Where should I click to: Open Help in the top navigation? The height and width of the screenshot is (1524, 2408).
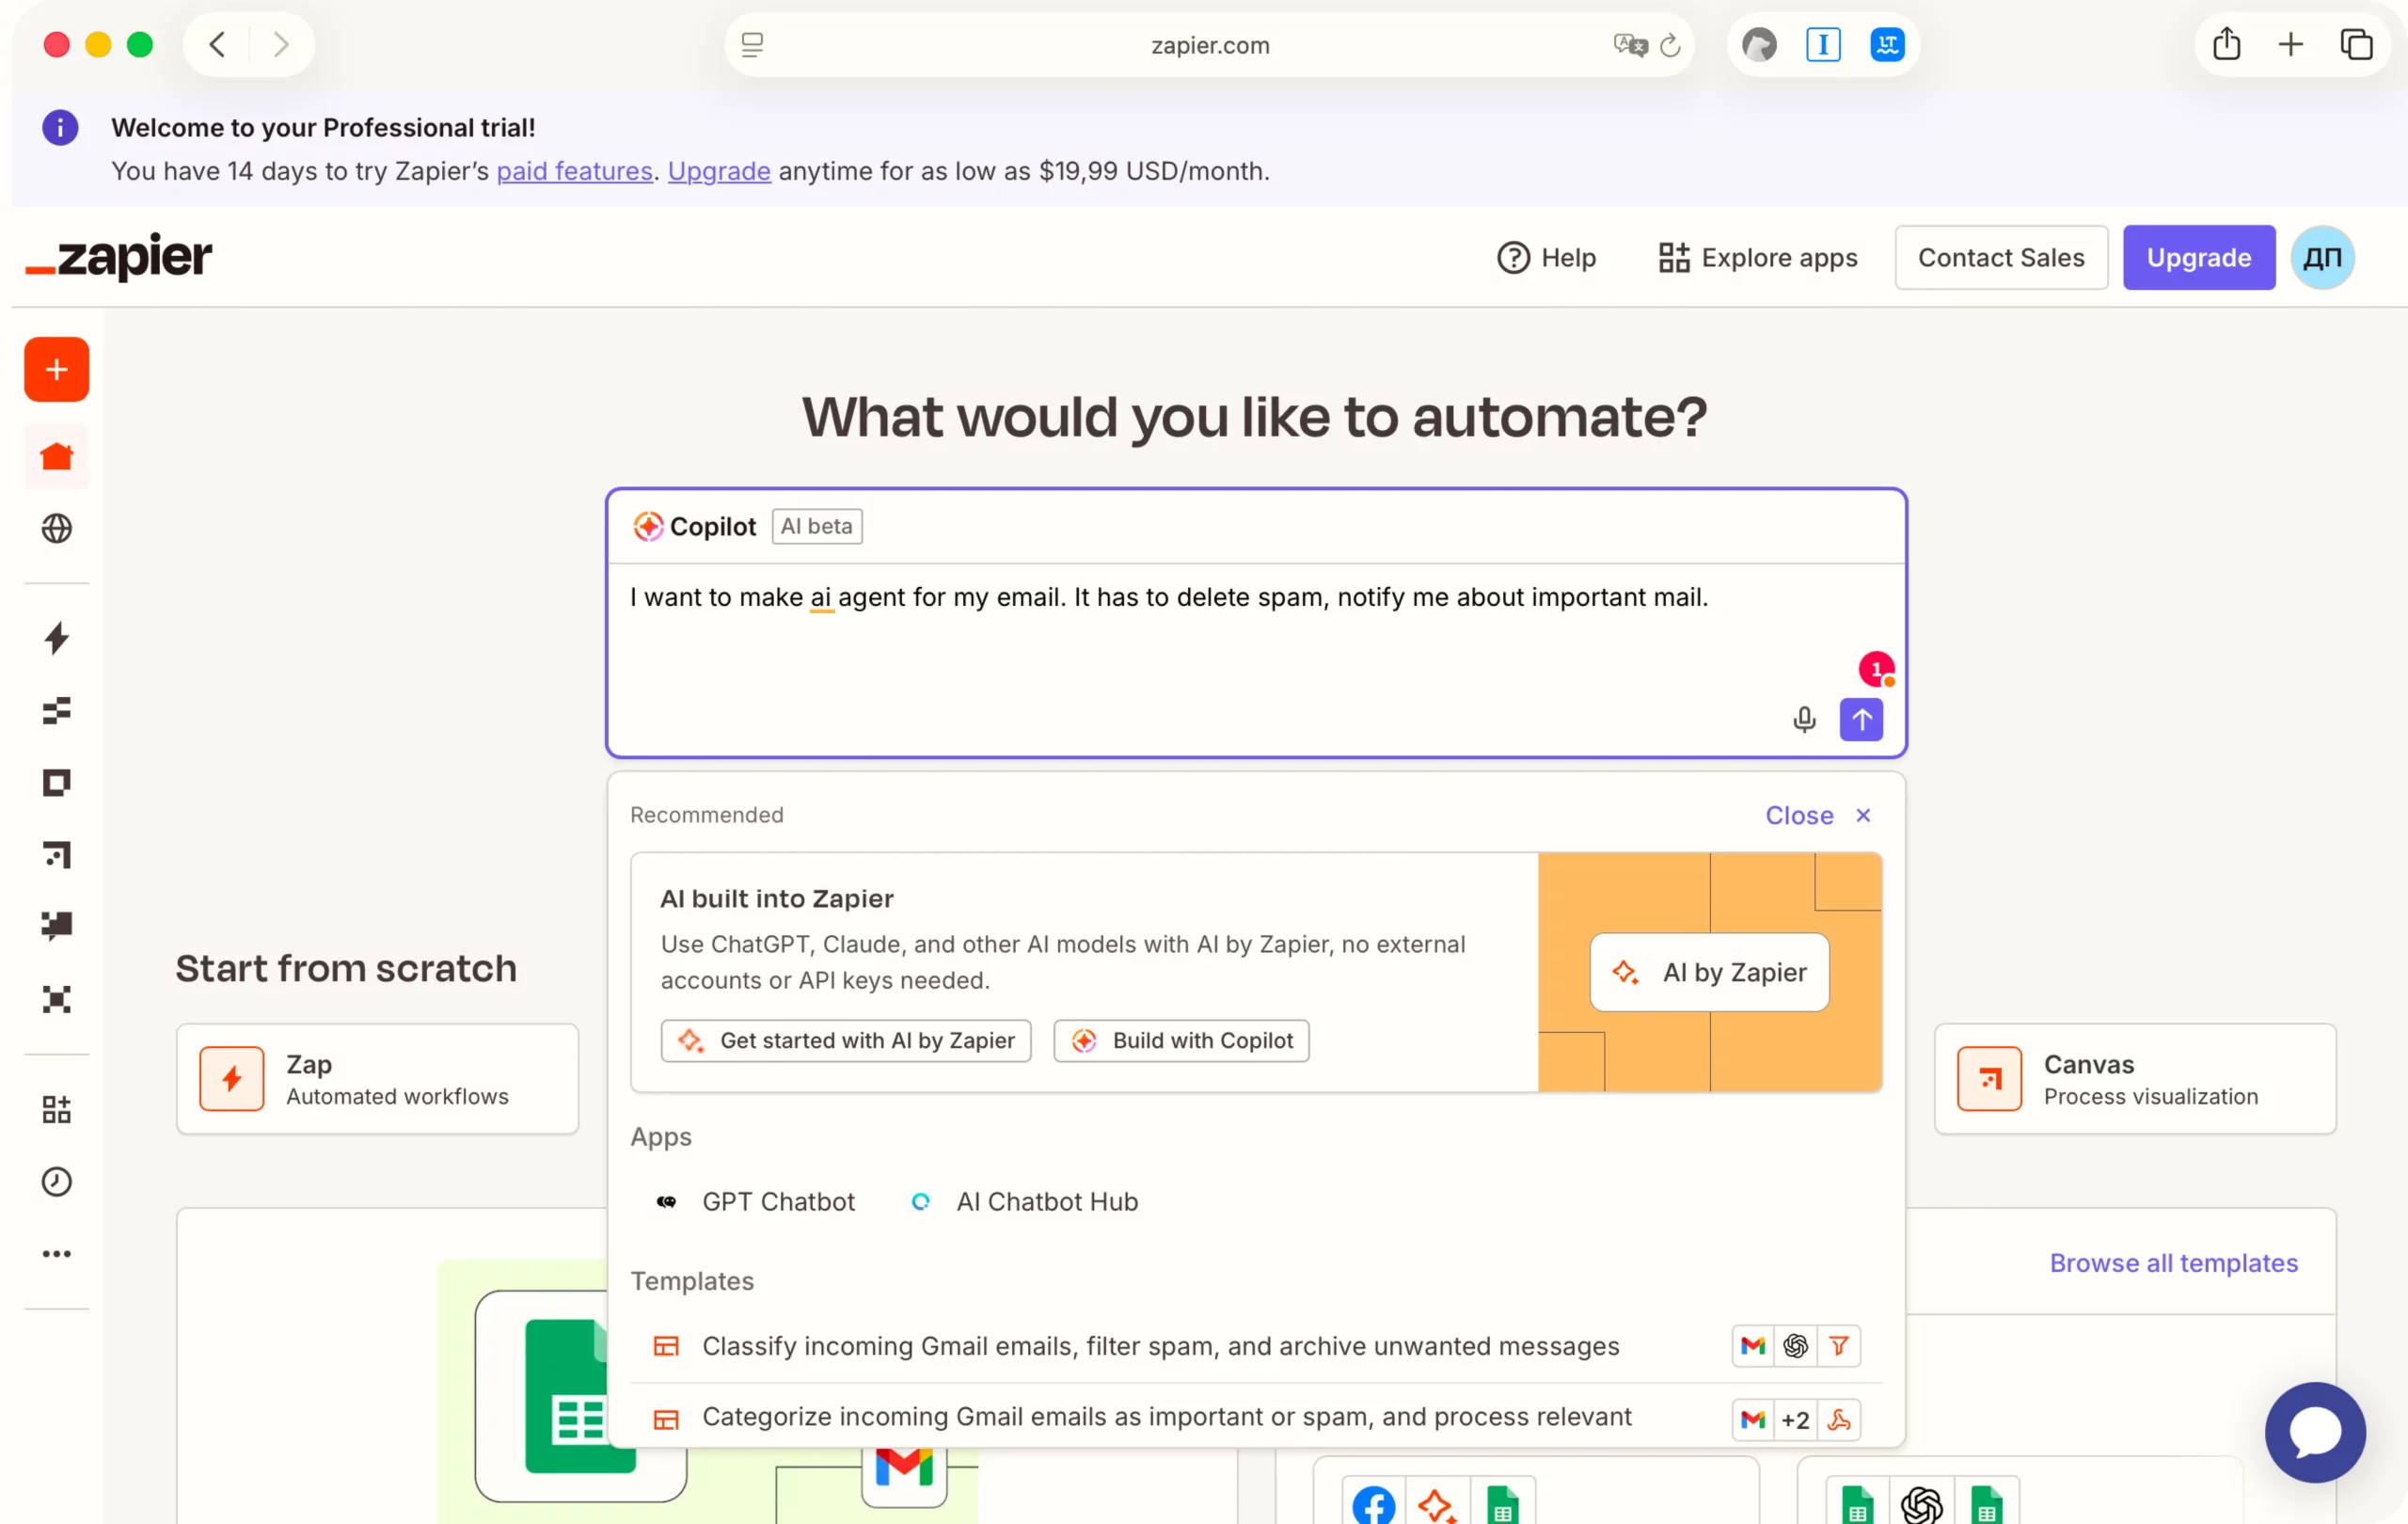1546,258
